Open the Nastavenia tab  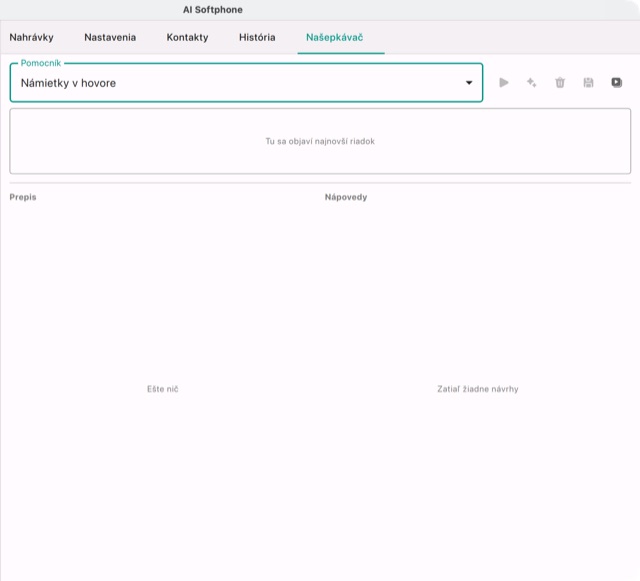[x=110, y=37]
